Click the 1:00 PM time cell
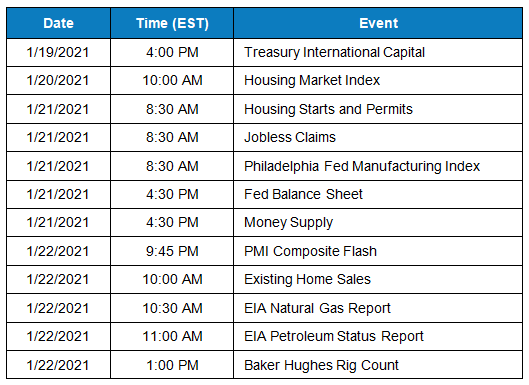Screen dimensions: 529x385 [172, 365]
